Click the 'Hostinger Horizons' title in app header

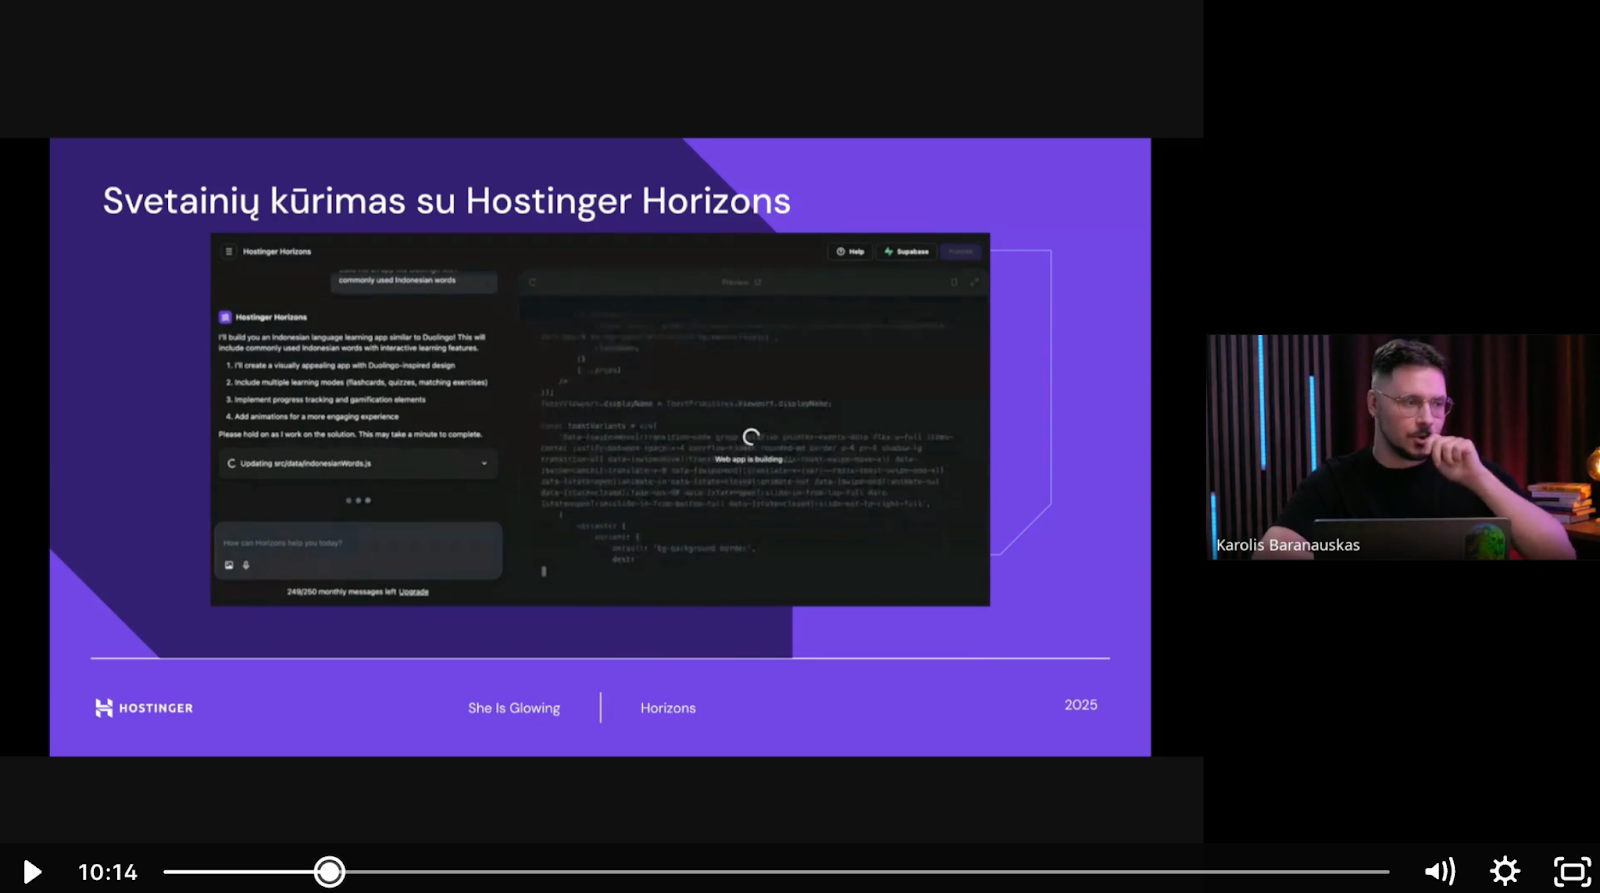point(277,251)
